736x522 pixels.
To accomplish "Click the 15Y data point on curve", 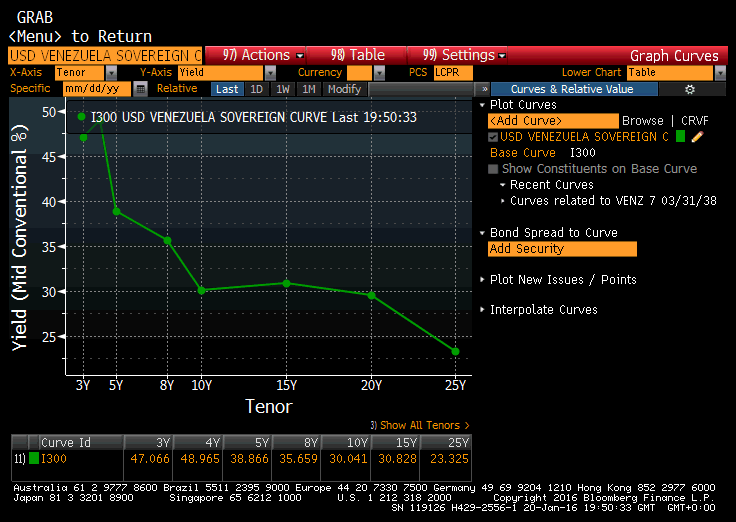I will click(x=286, y=284).
